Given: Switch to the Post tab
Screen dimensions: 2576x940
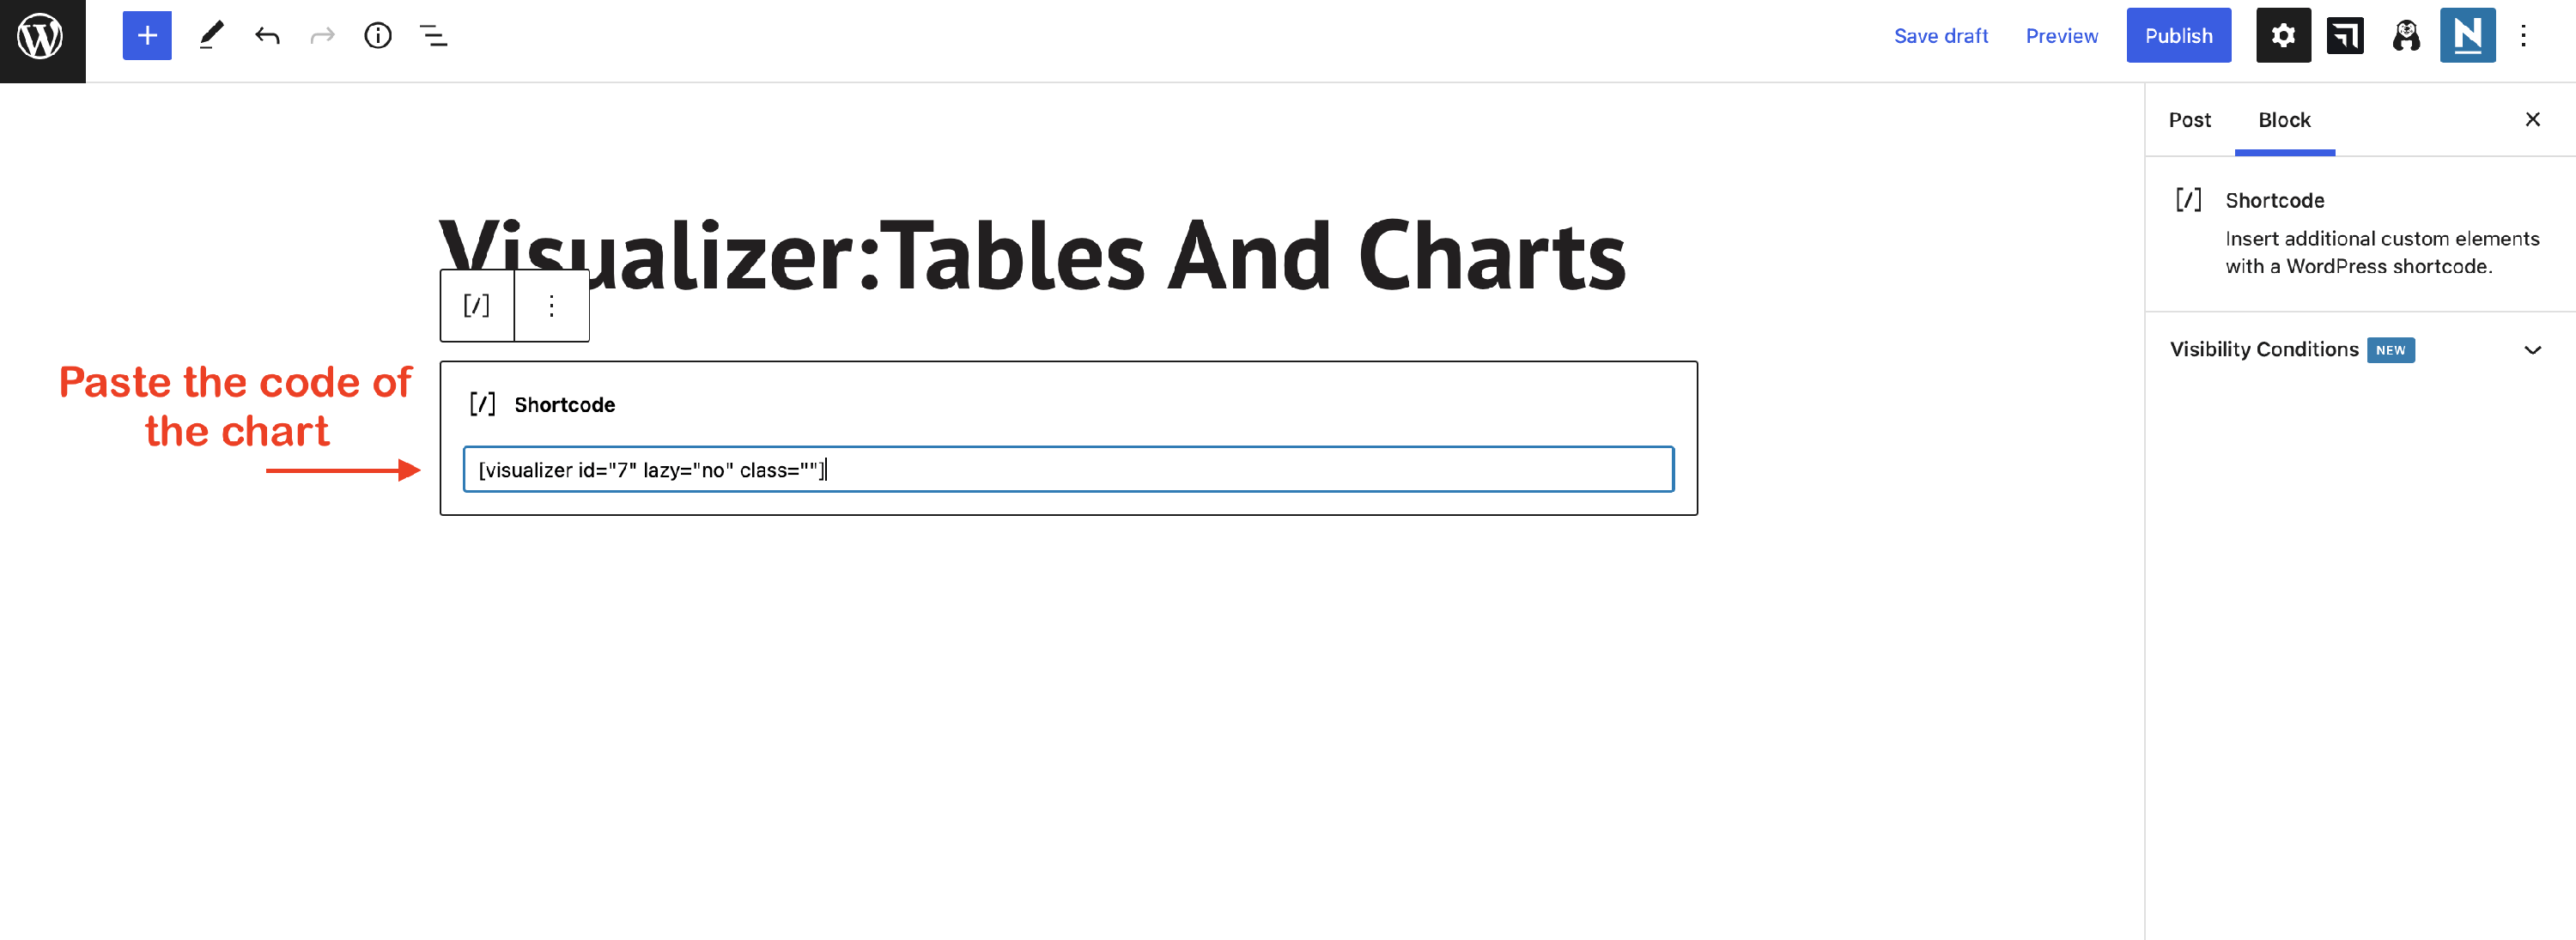Looking at the screenshot, I should (2189, 120).
